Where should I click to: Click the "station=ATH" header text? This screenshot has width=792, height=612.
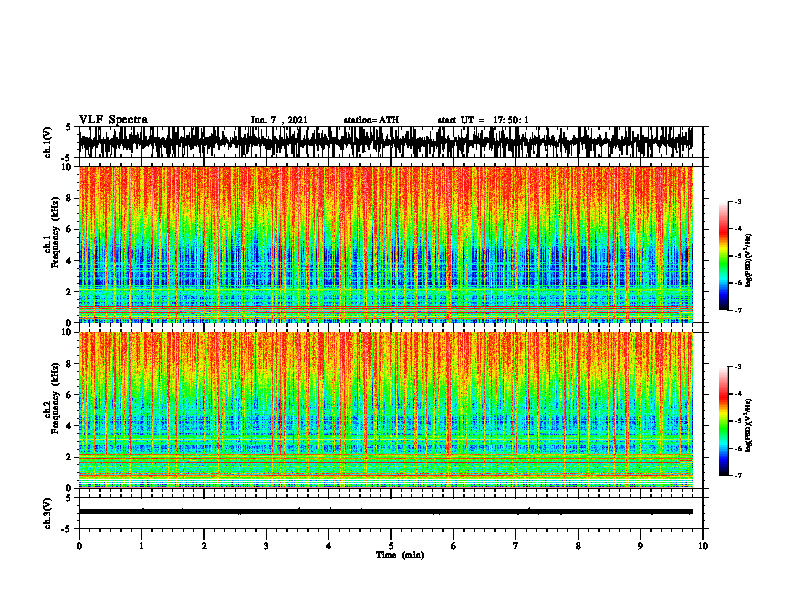pyautogui.click(x=371, y=120)
